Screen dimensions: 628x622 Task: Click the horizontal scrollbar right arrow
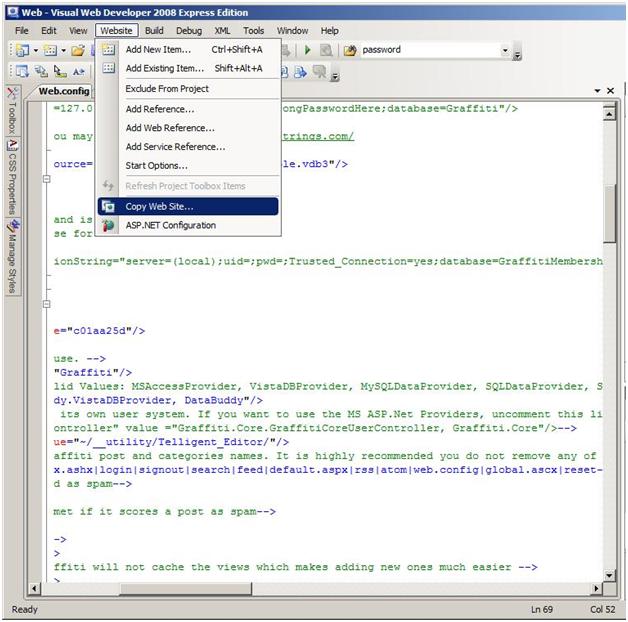click(x=596, y=588)
